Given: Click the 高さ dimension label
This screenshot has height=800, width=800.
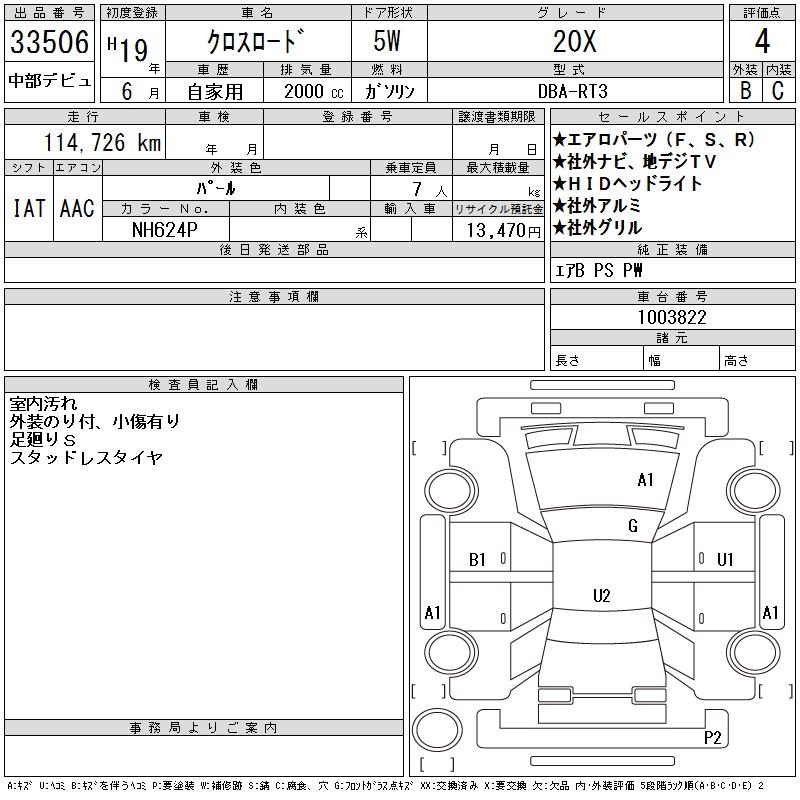Looking at the screenshot, I should (x=736, y=361).
